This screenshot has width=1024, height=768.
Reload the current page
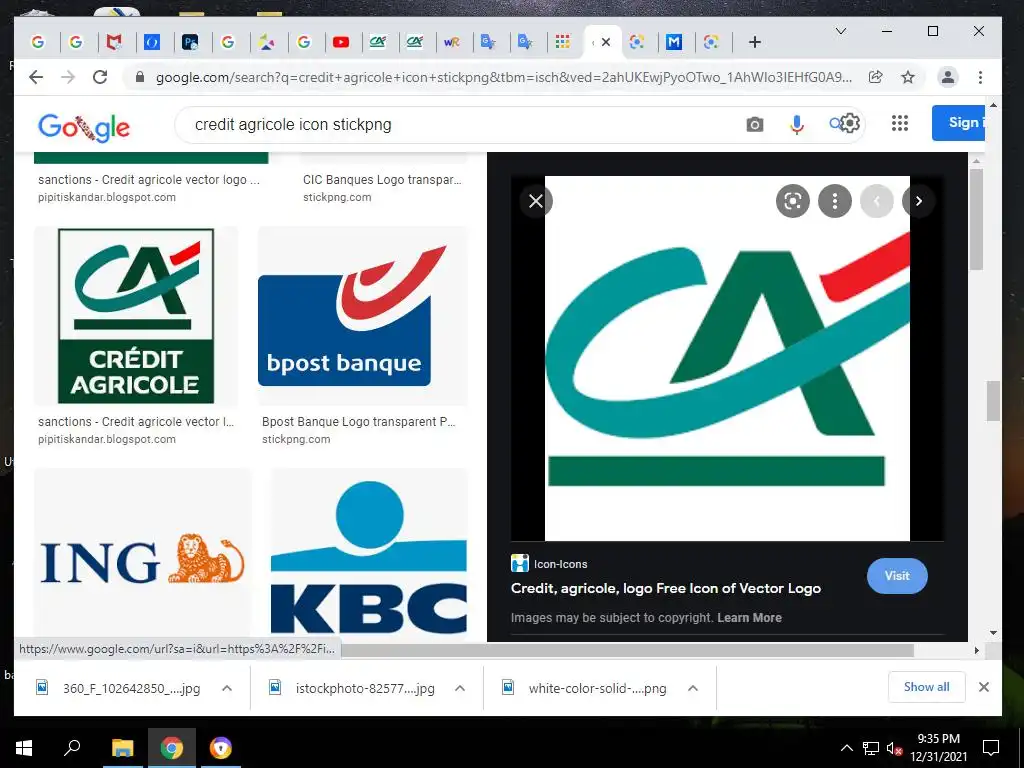click(x=100, y=77)
